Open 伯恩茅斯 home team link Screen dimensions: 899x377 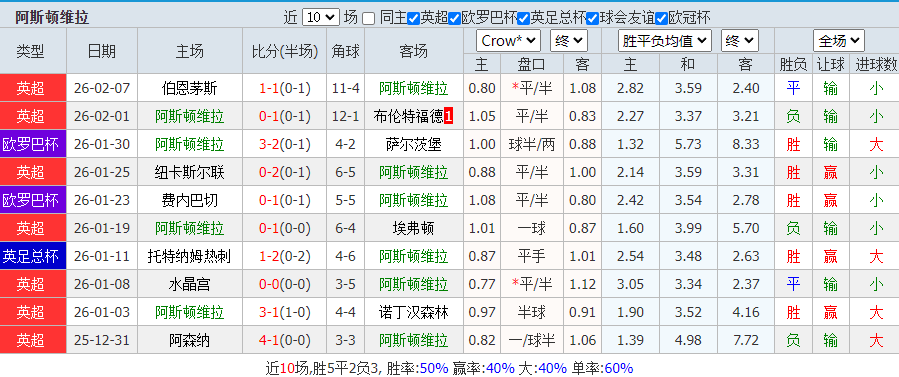click(189, 88)
